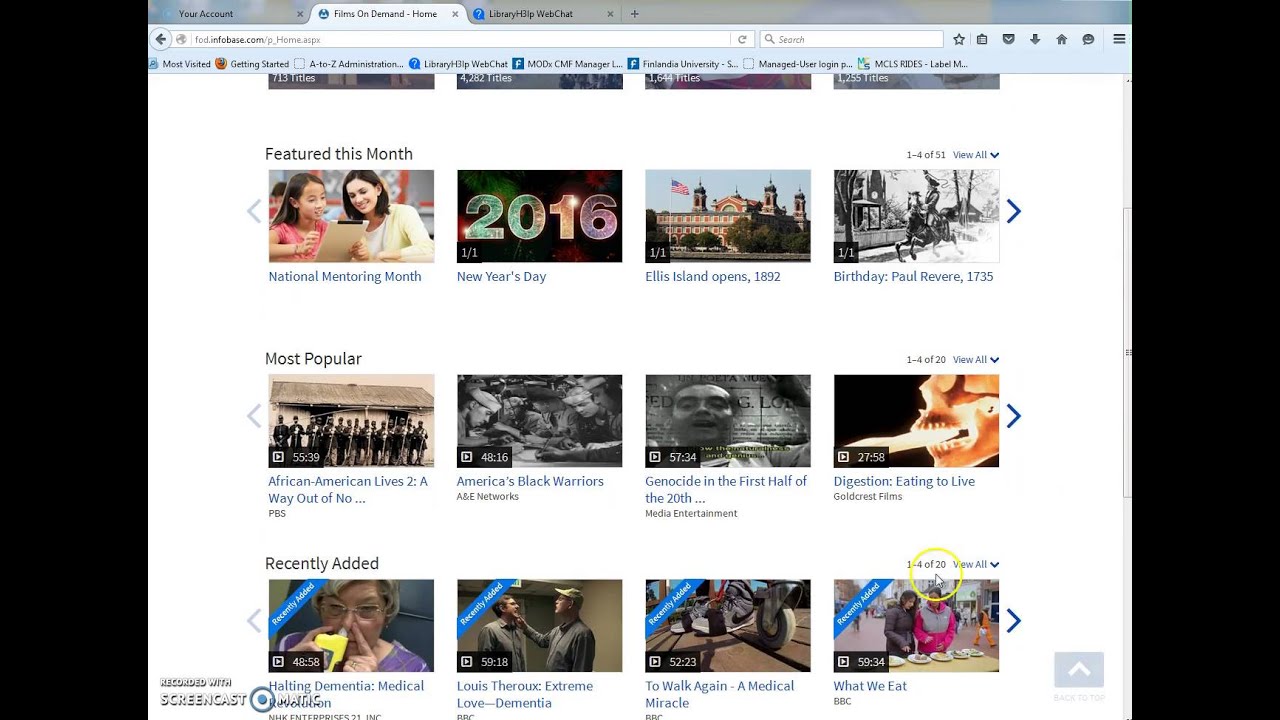Screen dimensions: 1280x720
Task: Open the New Year's Day link
Action: 501,277
